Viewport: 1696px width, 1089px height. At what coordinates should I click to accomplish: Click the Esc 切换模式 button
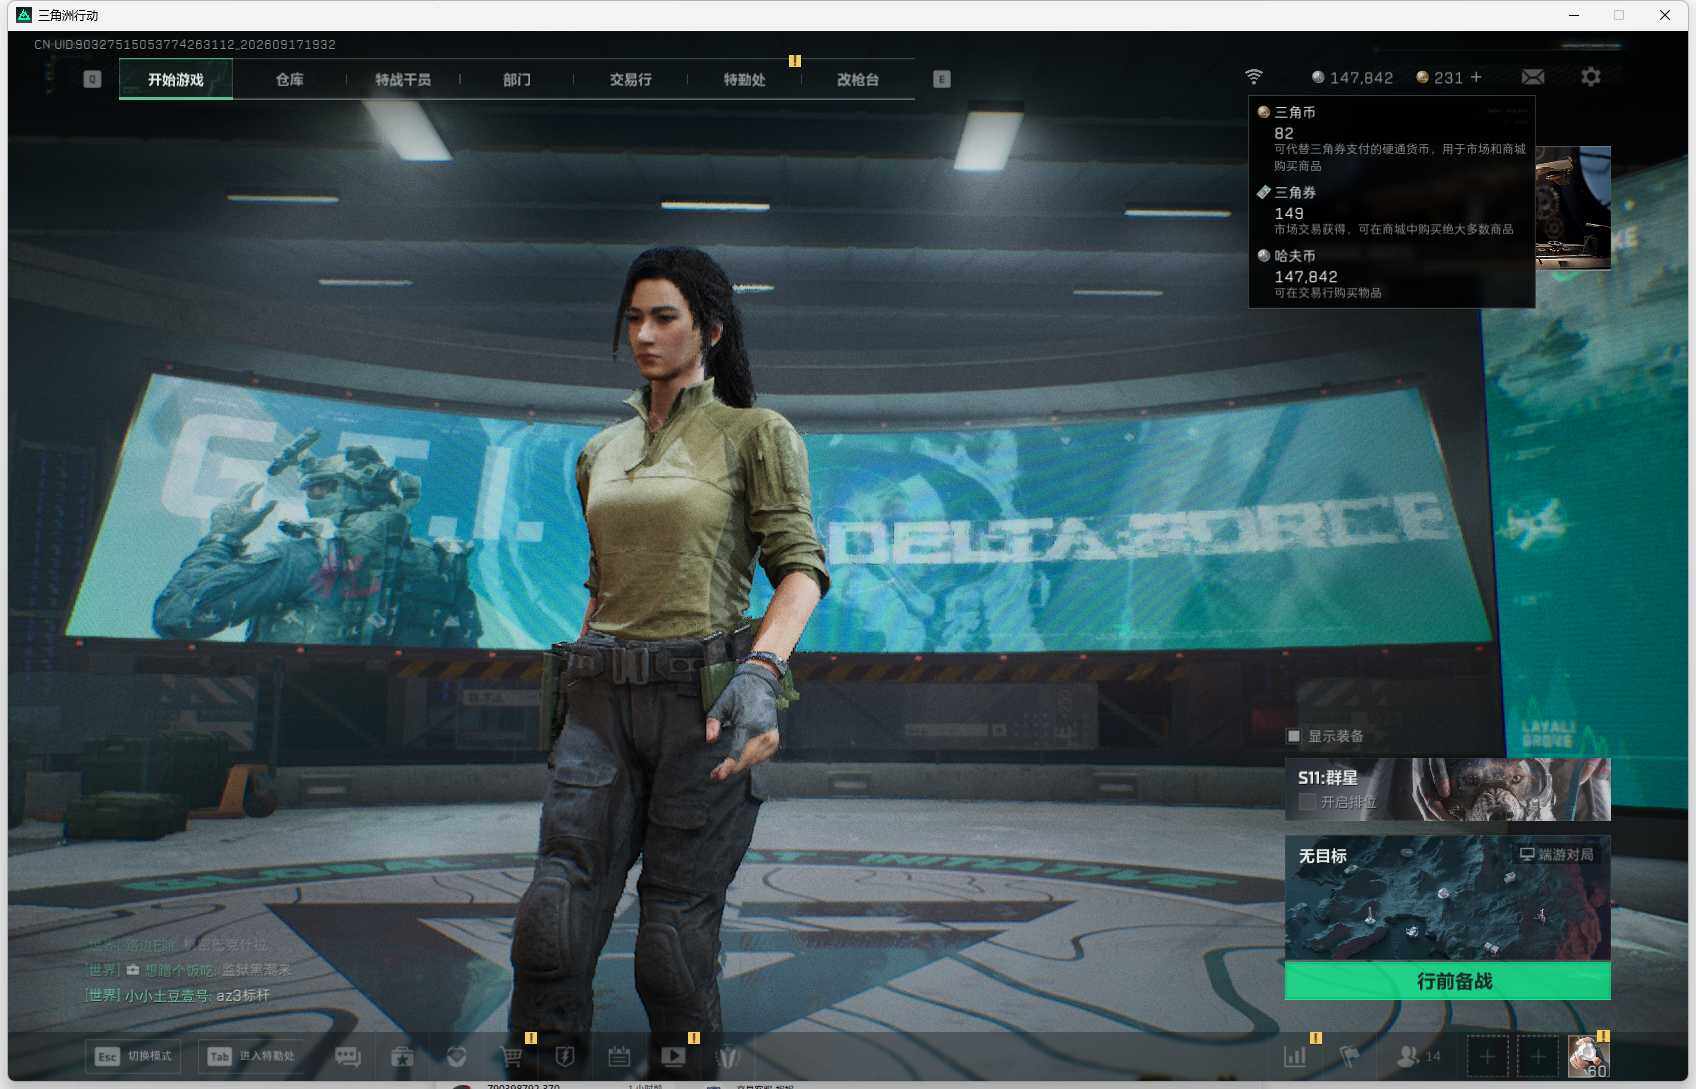coord(134,1056)
